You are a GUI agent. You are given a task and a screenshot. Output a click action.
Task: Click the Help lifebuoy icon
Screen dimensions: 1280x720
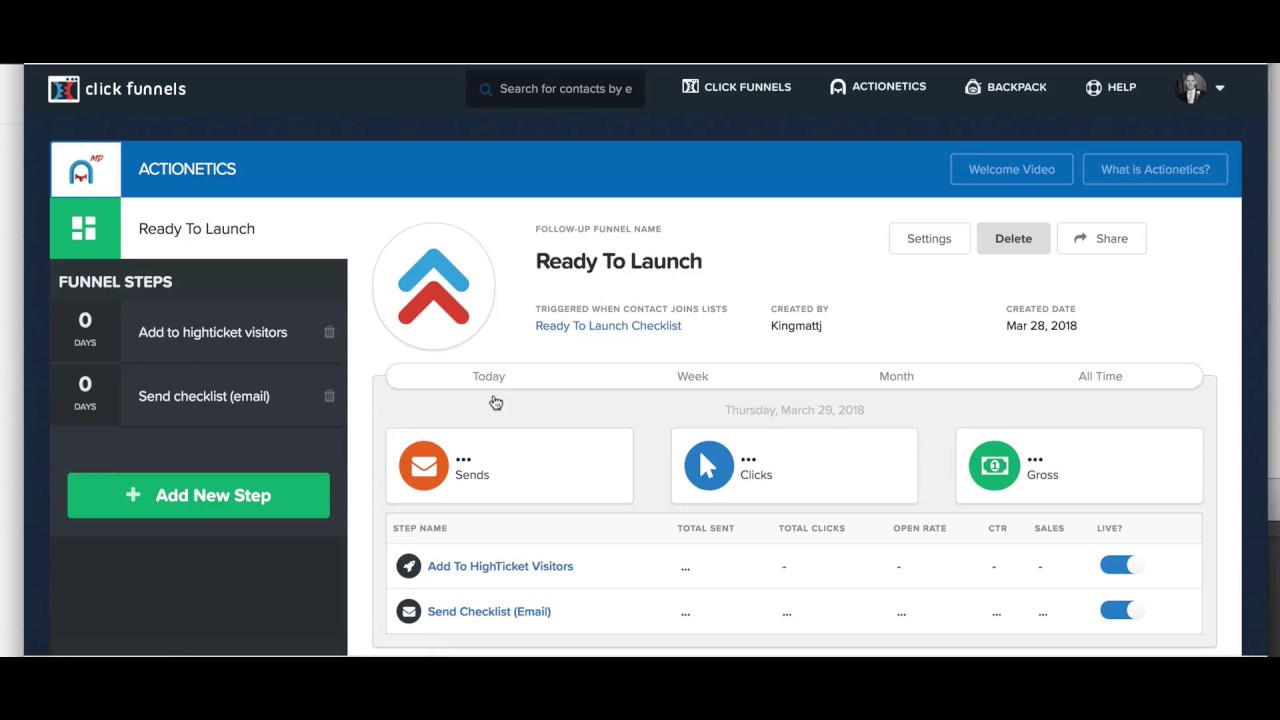coord(1094,87)
